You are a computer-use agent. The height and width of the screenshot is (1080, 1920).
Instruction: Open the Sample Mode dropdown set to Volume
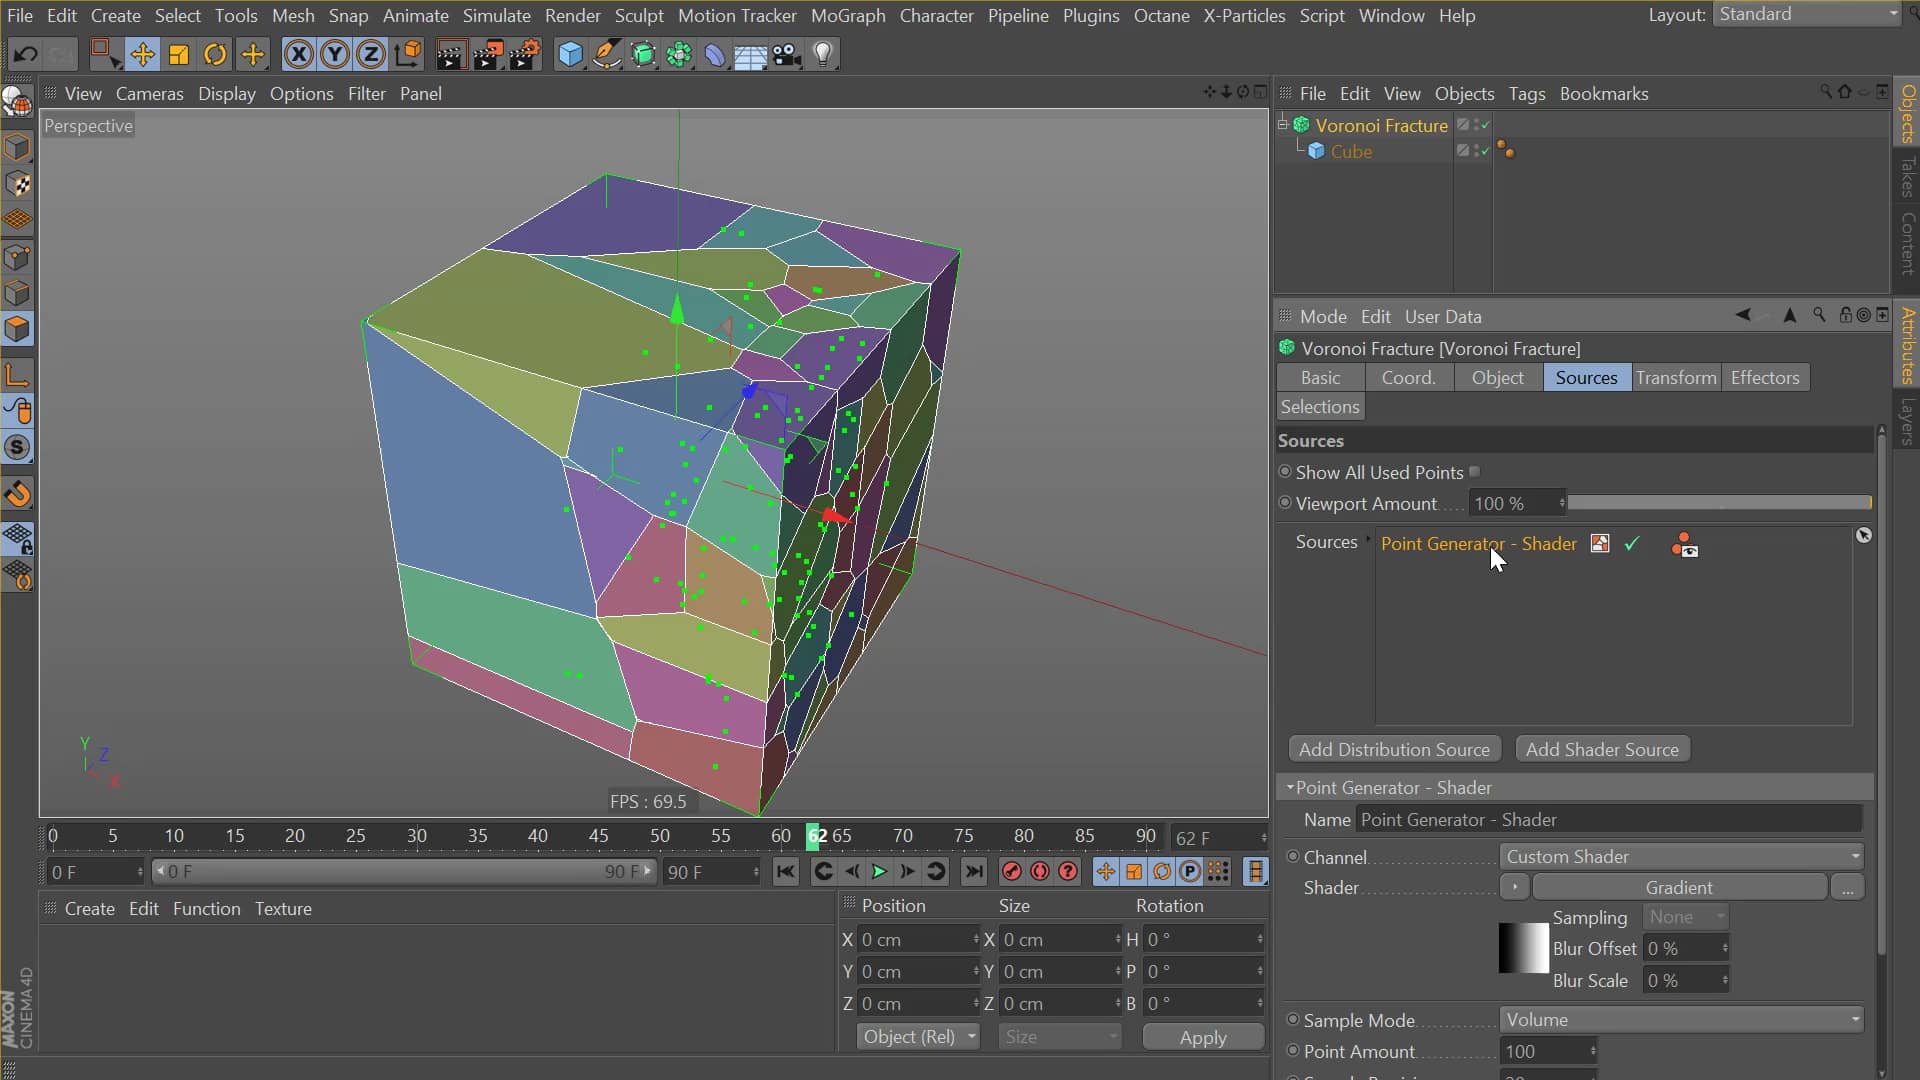point(1680,1019)
